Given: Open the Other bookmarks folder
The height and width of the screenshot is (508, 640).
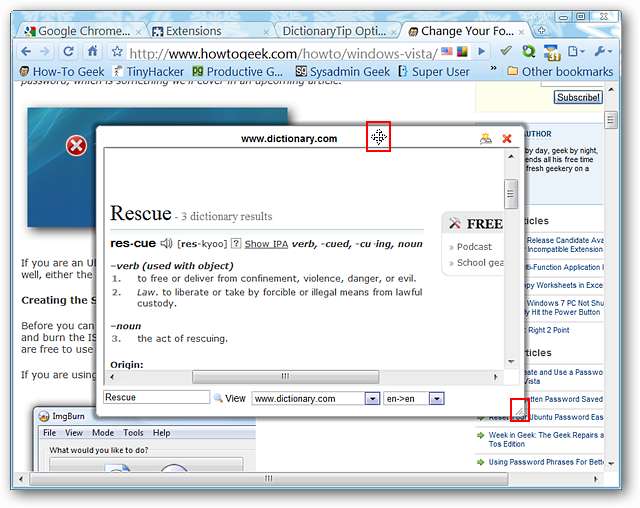Looking at the screenshot, I should (x=560, y=72).
